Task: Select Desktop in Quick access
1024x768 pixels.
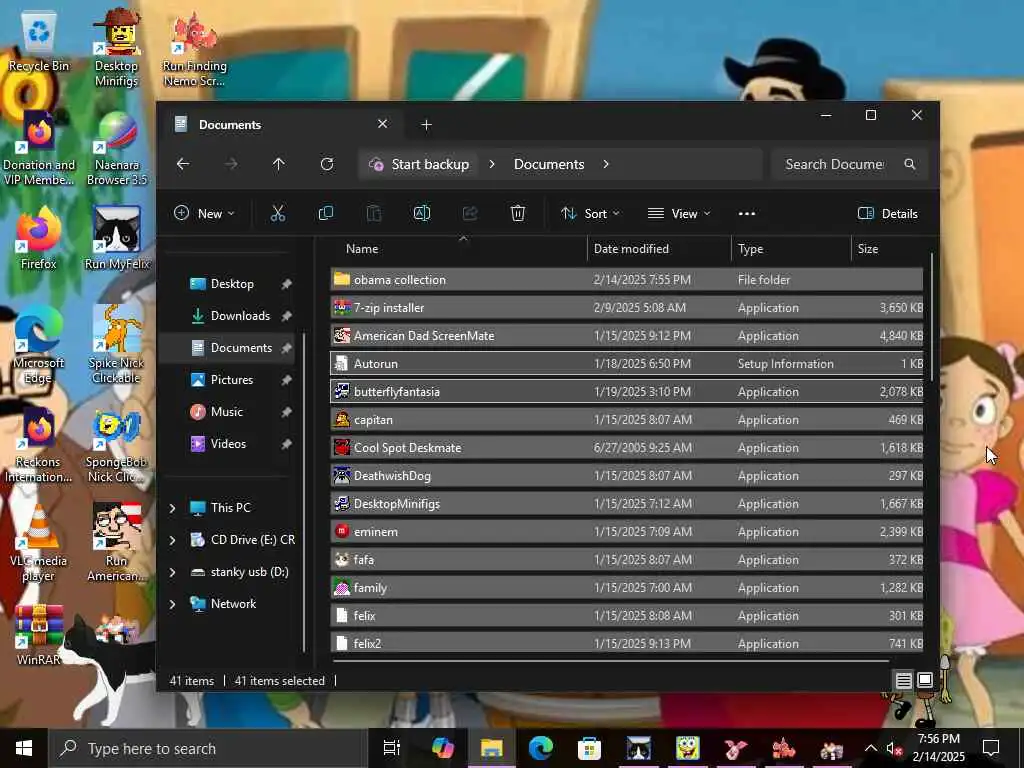Action: pyautogui.click(x=232, y=283)
